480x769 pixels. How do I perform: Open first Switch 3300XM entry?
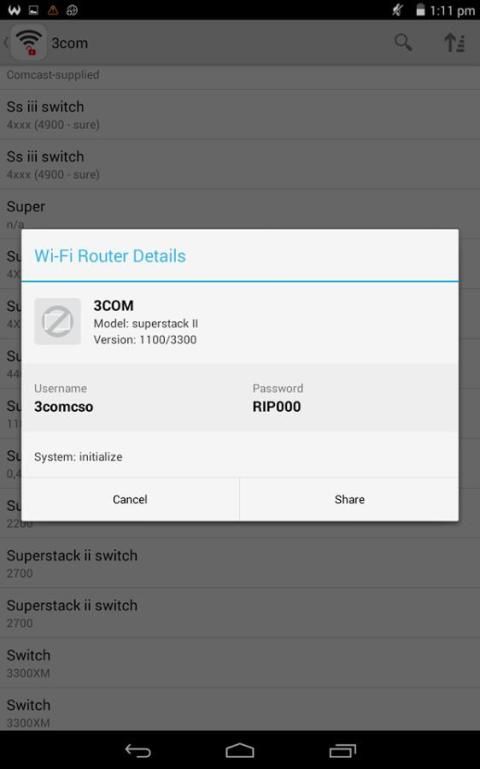[x=240, y=663]
